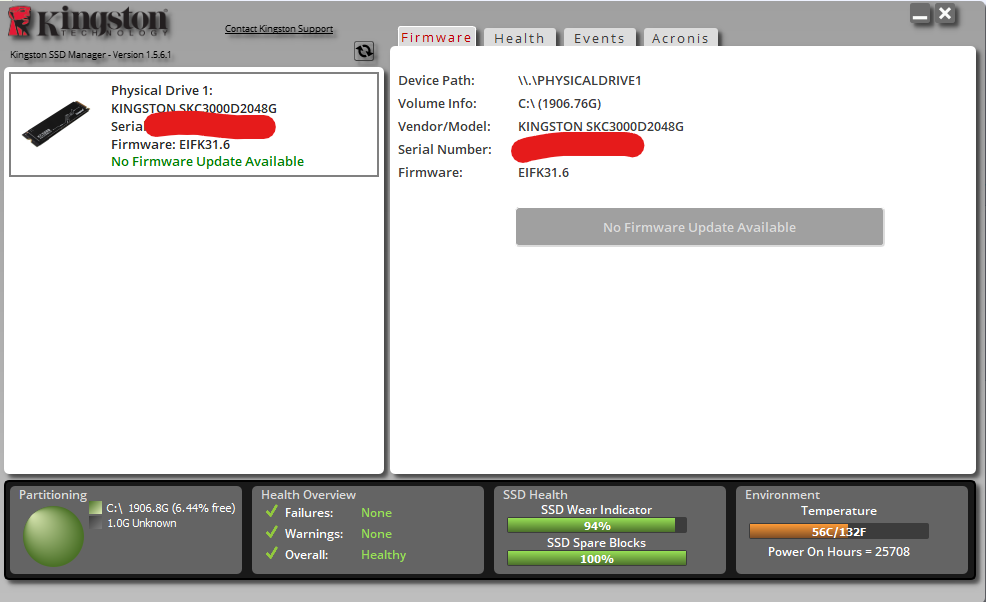Open the Health tab

519,38
